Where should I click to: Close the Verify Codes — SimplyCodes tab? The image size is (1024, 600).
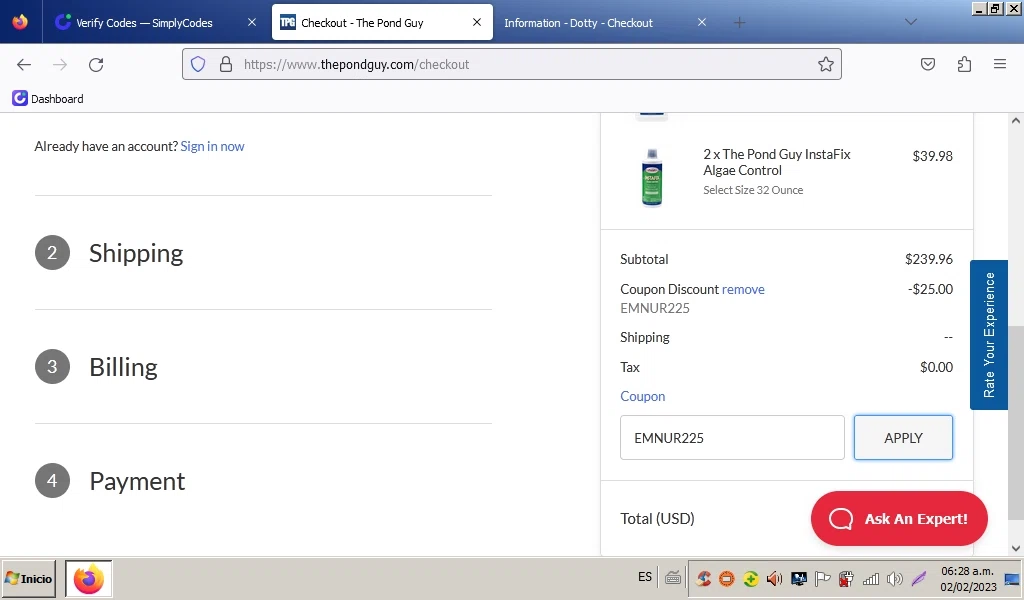point(252,22)
